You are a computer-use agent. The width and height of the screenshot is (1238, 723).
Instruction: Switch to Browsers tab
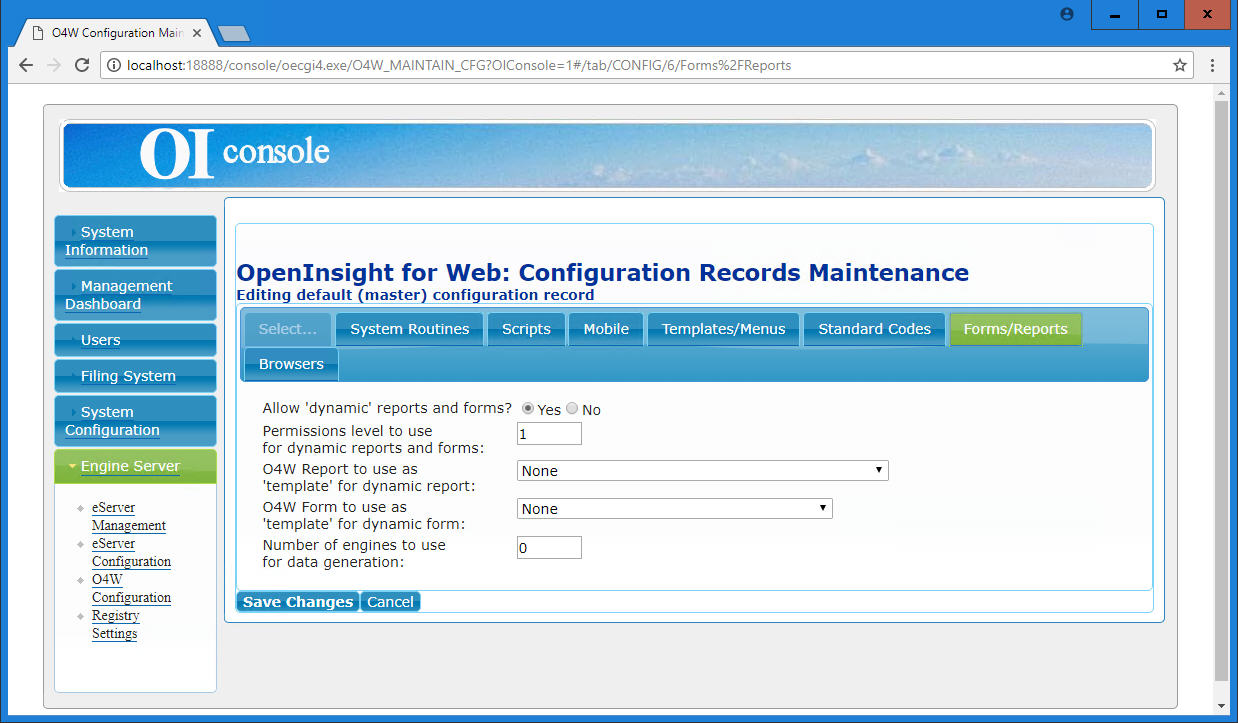pyautogui.click(x=291, y=364)
